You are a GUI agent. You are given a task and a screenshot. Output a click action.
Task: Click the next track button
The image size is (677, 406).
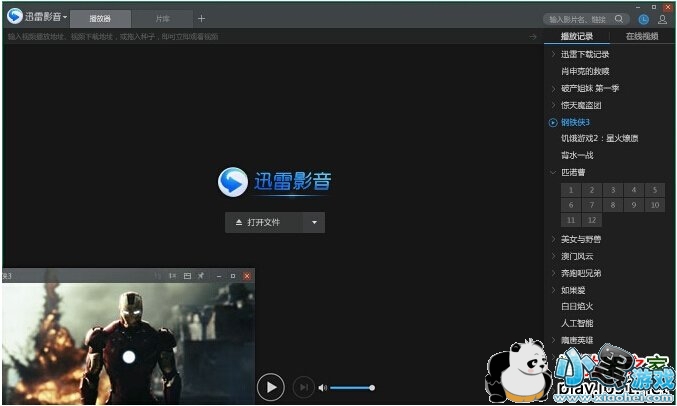point(304,387)
